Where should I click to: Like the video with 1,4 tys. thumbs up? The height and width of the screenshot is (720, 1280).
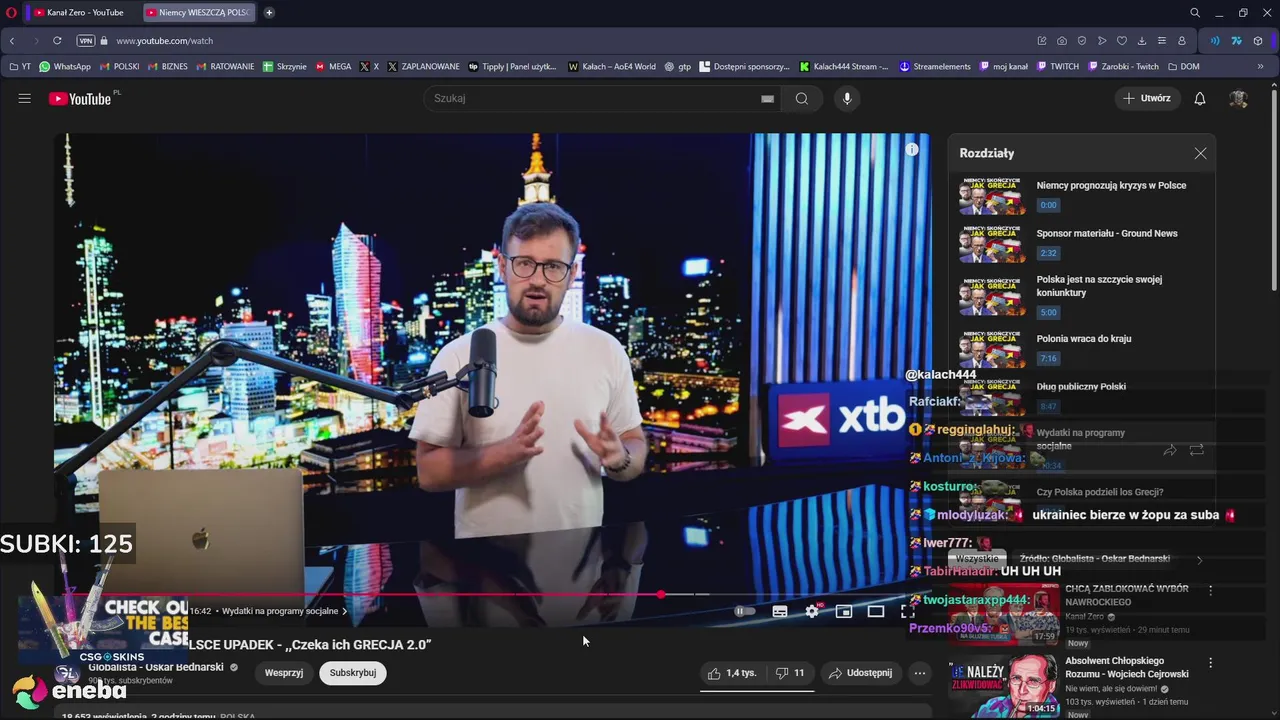pyautogui.click(x=731, y=673)
